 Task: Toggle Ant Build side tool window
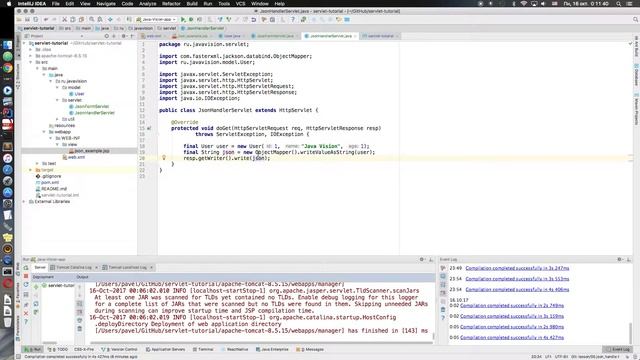(x=636, y=46)
